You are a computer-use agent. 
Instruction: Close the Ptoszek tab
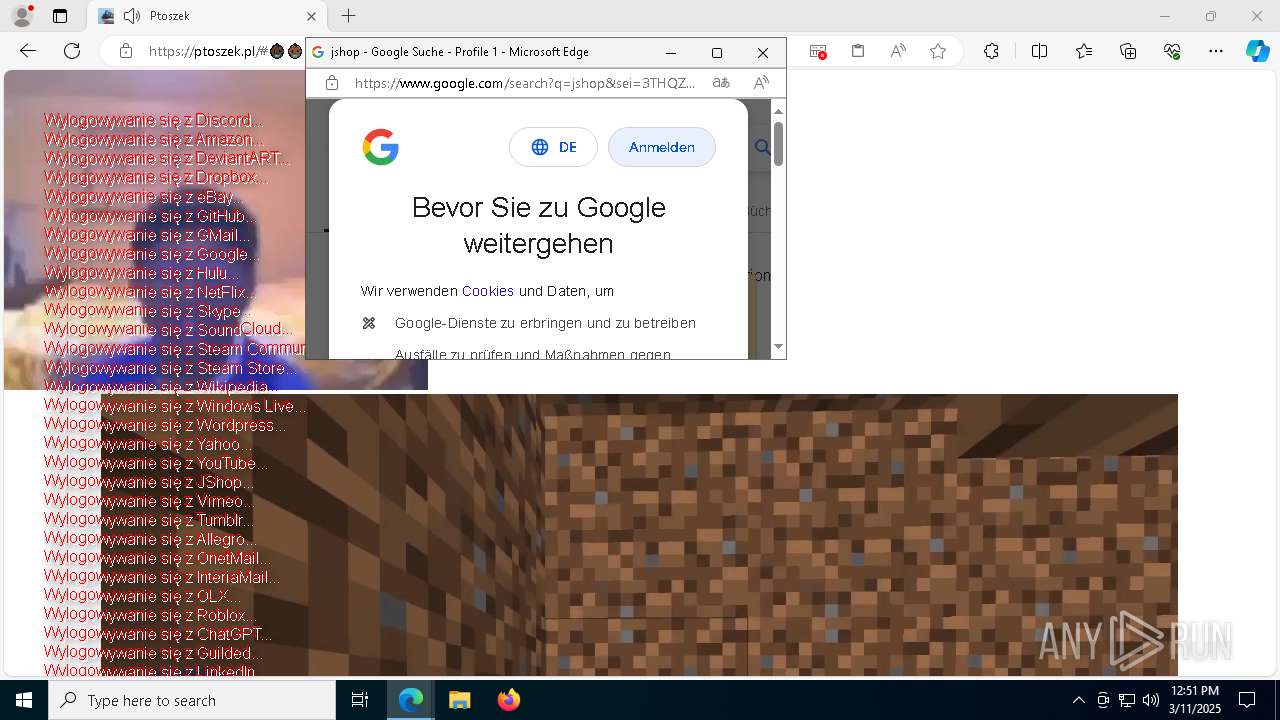point(311,16)
